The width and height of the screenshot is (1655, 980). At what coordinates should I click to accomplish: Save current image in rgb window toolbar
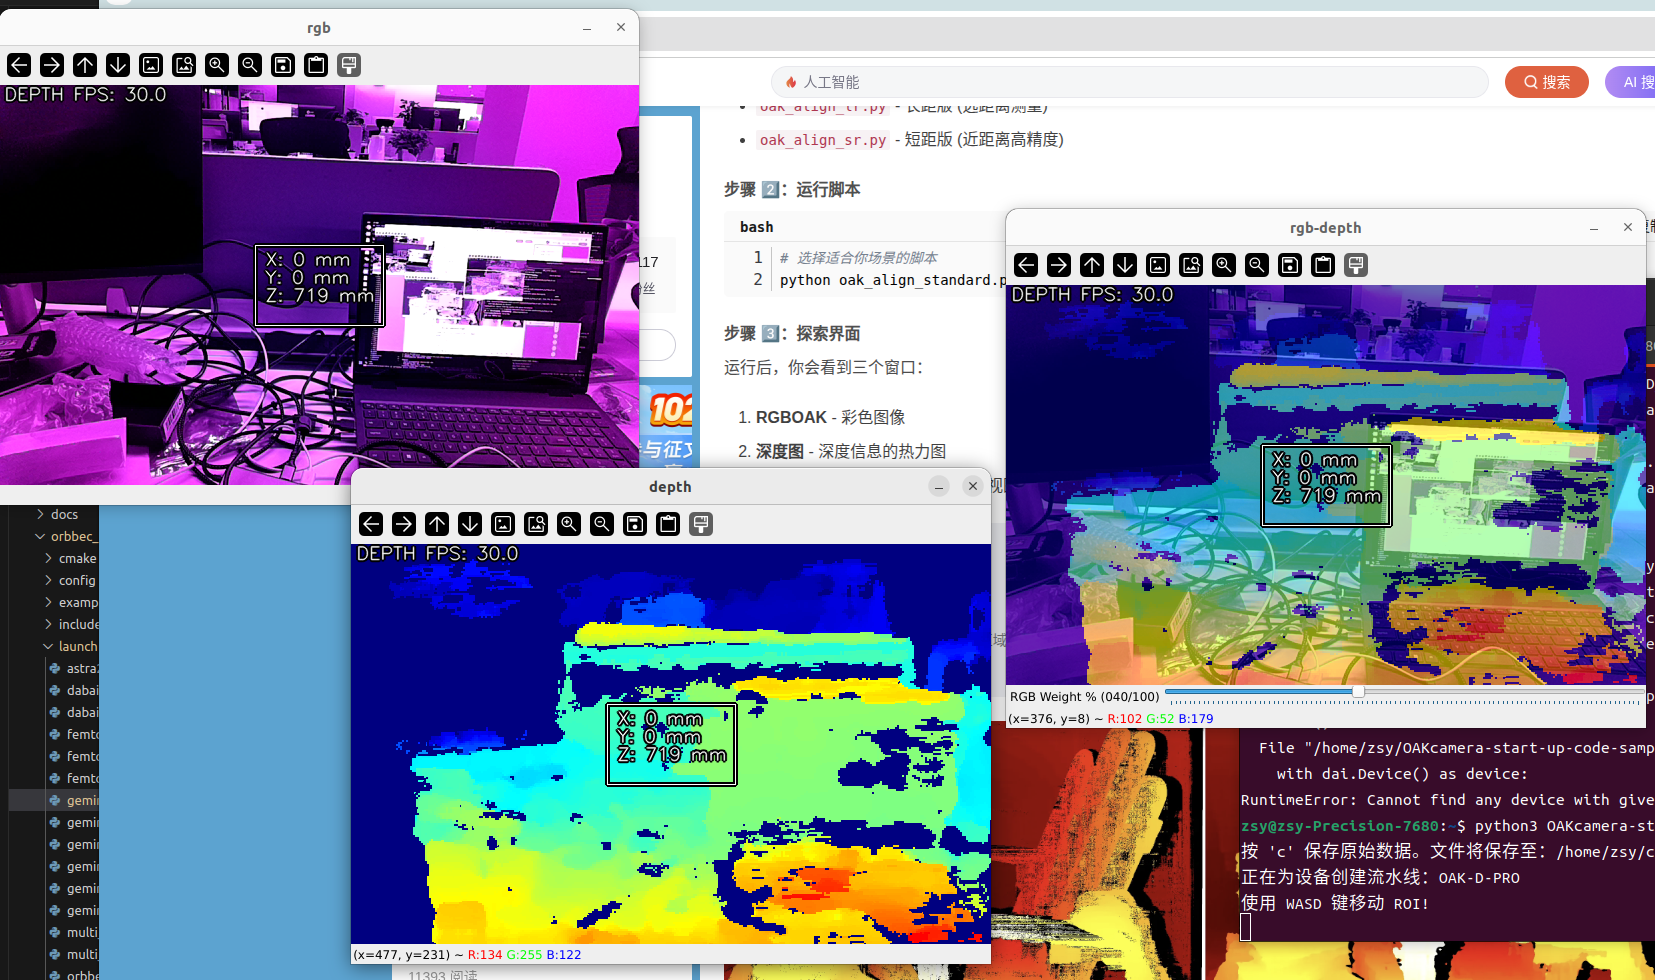point(283,65)
